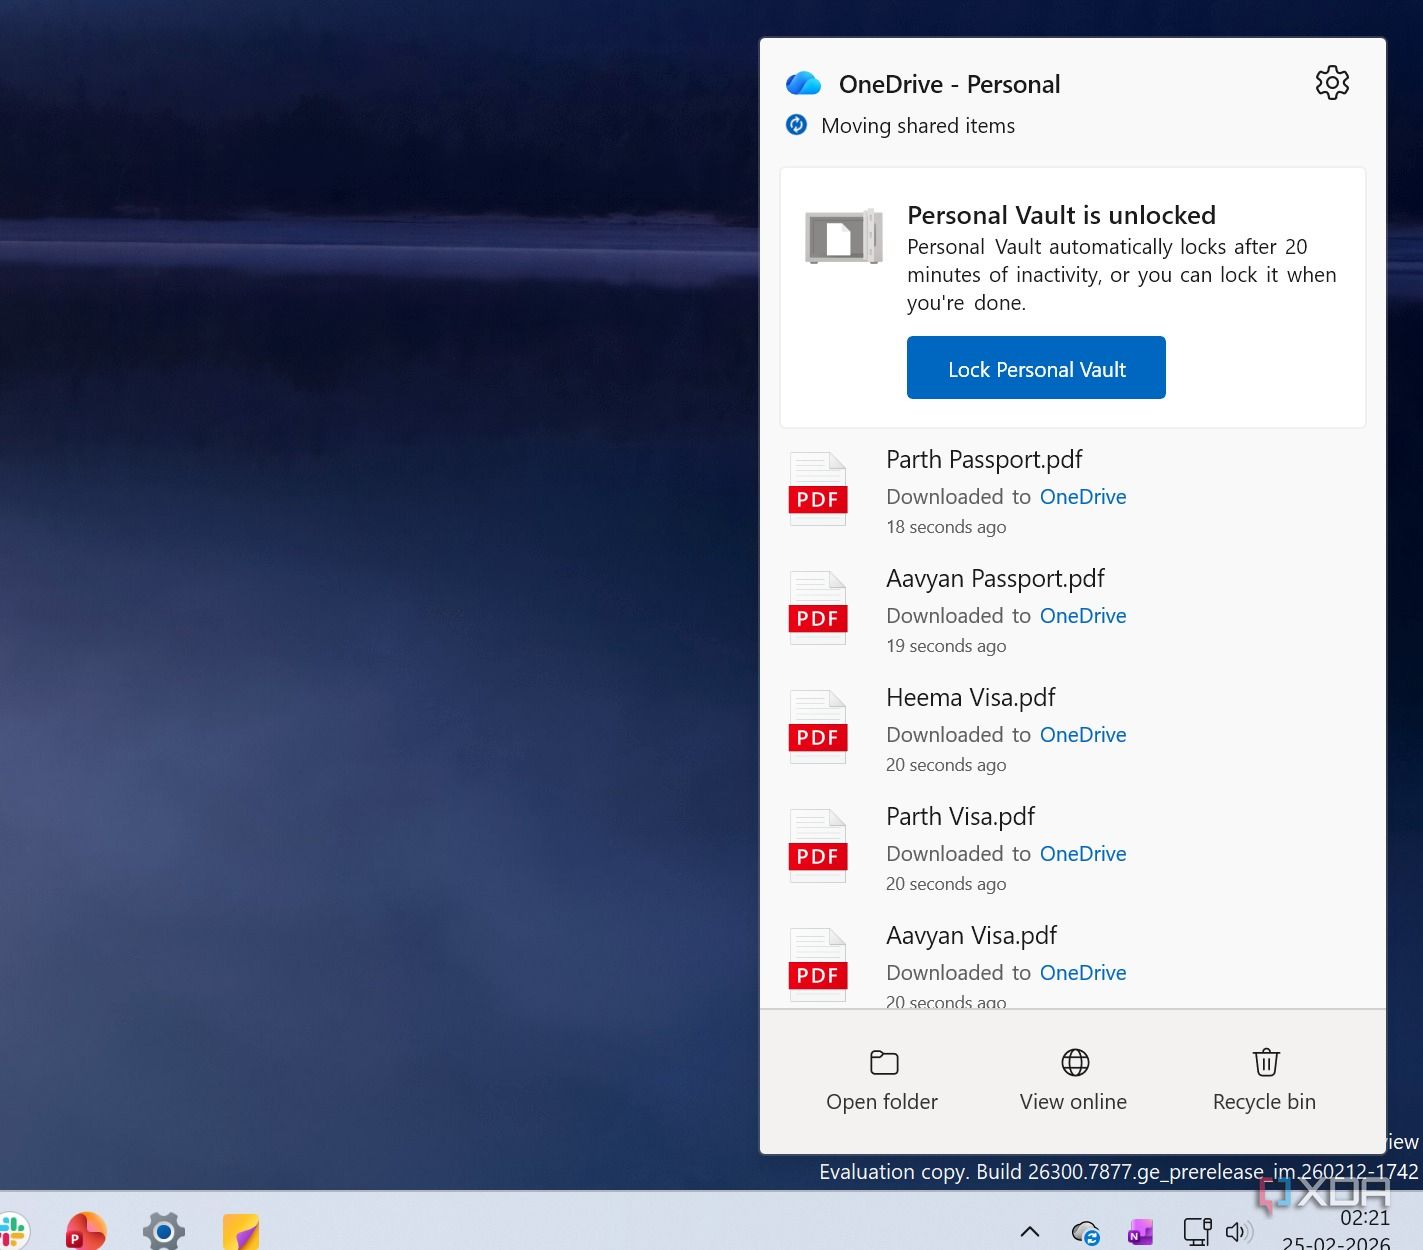
Task: Follow the OneDrive link under Parth Passport.pdf
Action: tap(1083, 497)
